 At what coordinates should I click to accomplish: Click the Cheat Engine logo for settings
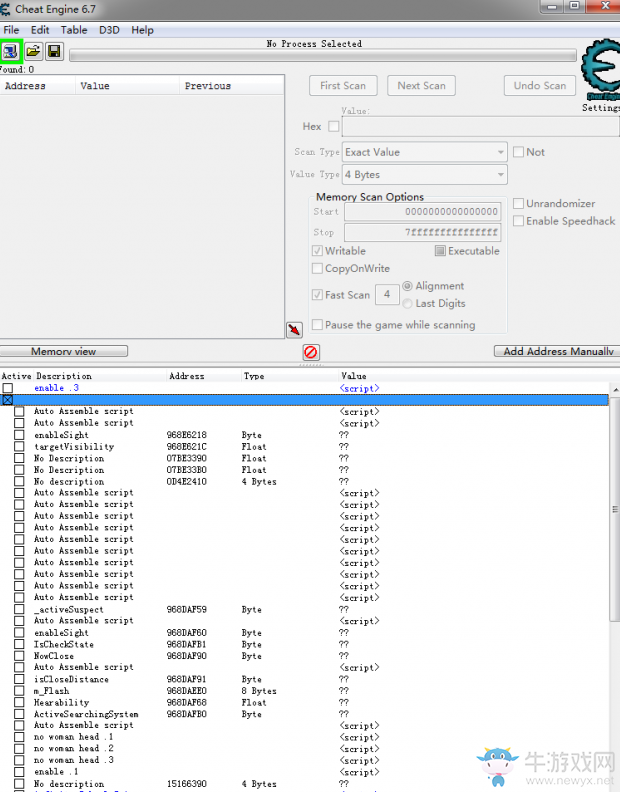pos(601,68)
